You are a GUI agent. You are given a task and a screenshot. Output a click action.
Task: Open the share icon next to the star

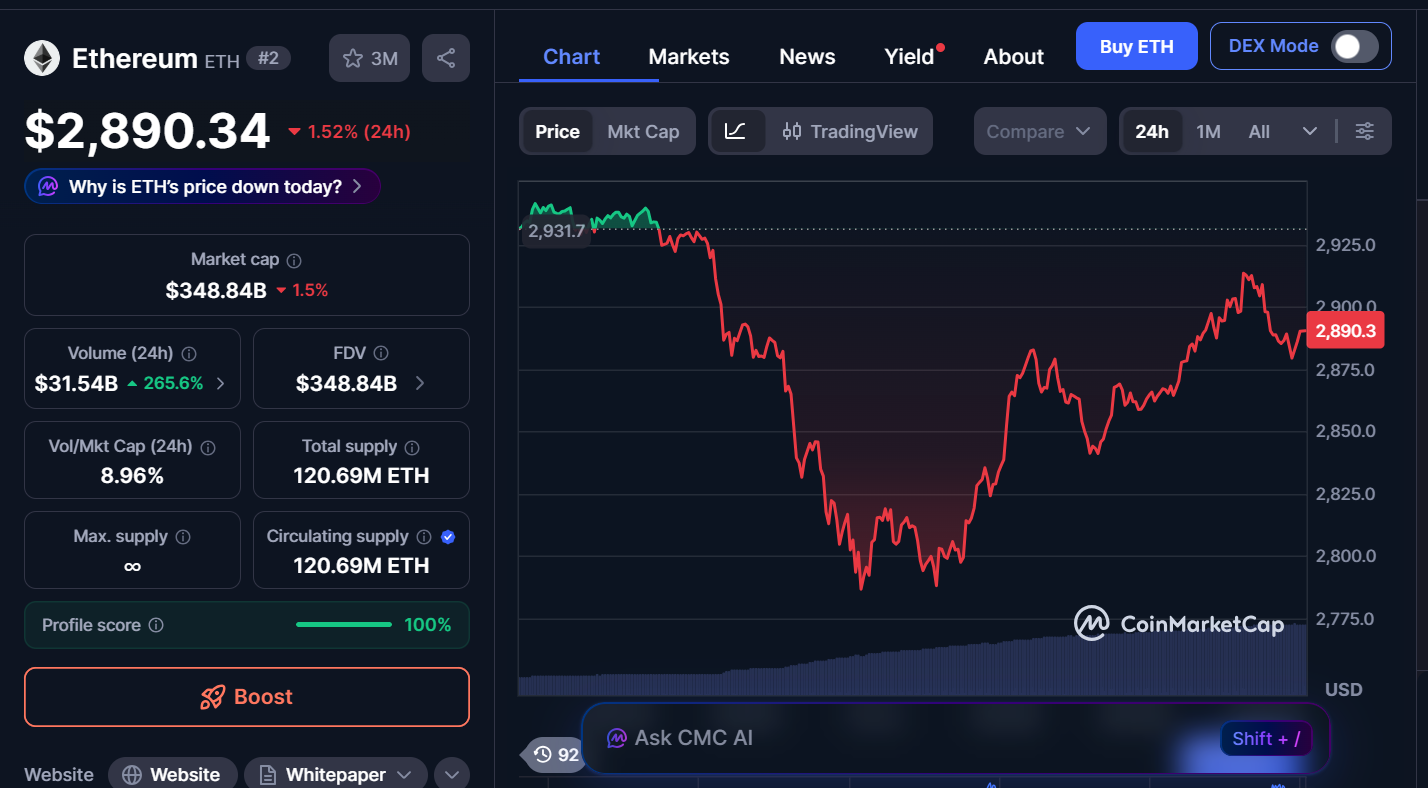tap(445, 57)
